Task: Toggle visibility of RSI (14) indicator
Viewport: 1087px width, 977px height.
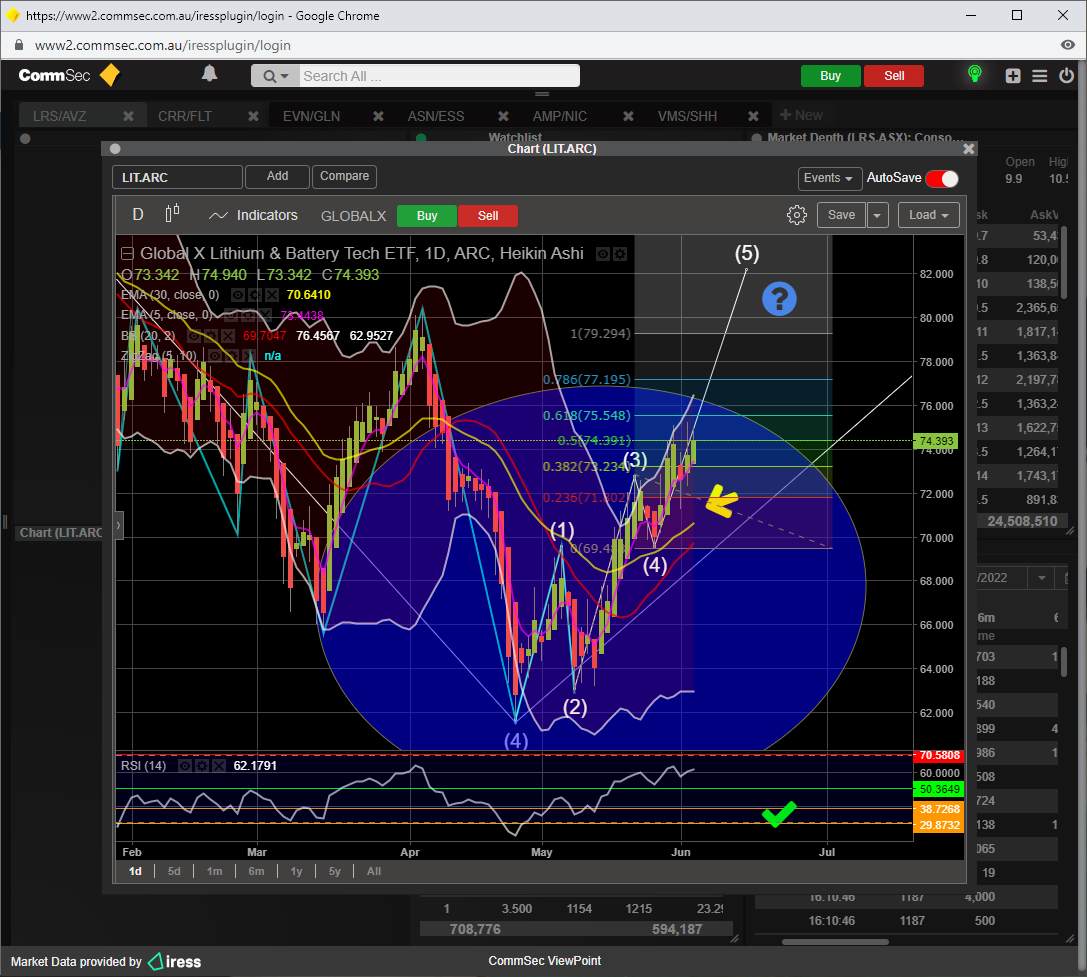Action: click(x=185, y=766)
